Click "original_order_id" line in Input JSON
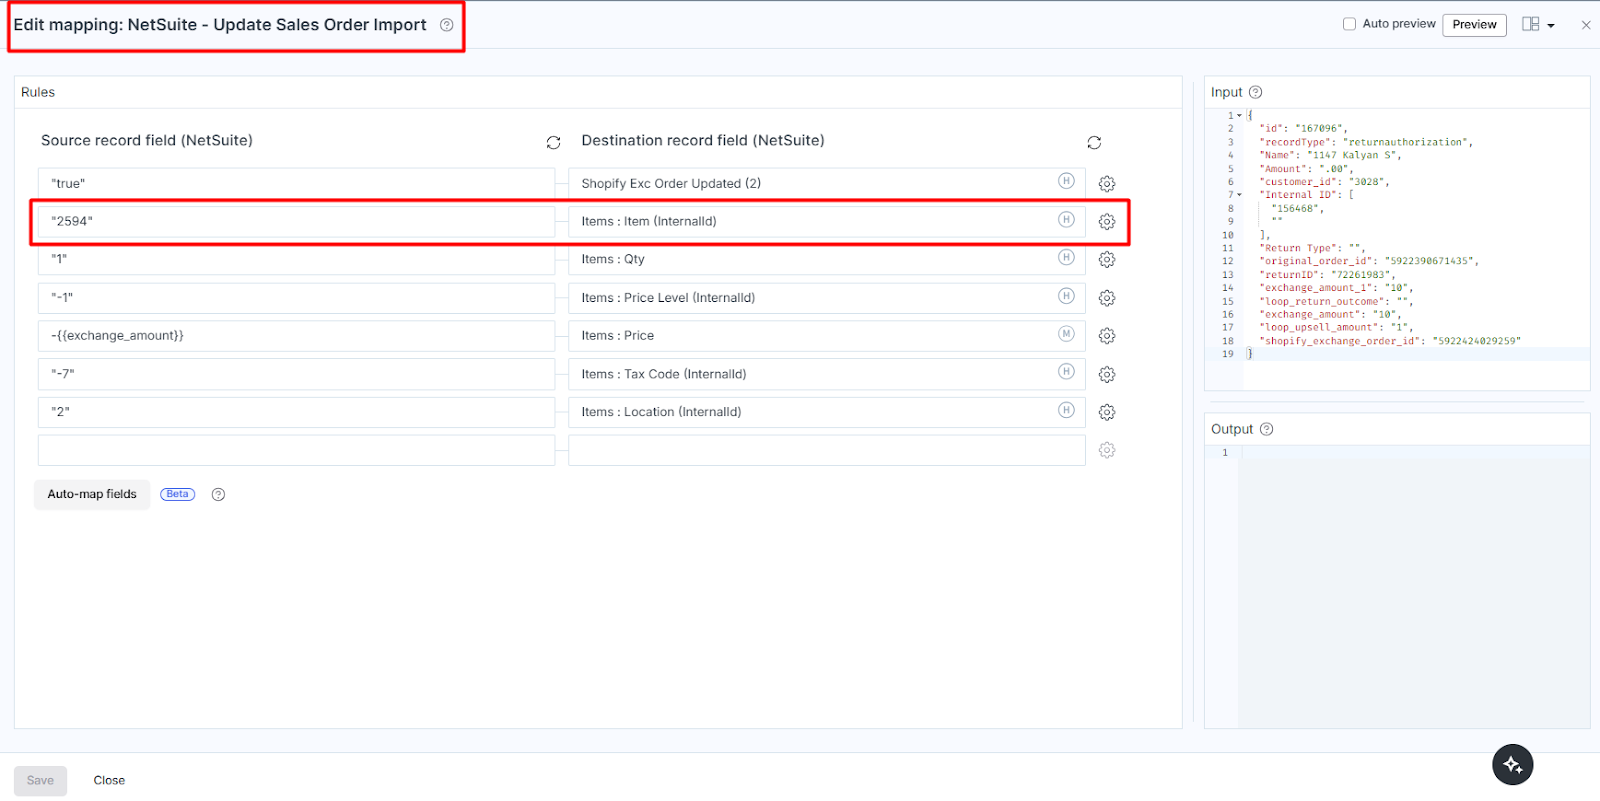This screenshot has width=1600, height=801. click(x=1368, y=261)
